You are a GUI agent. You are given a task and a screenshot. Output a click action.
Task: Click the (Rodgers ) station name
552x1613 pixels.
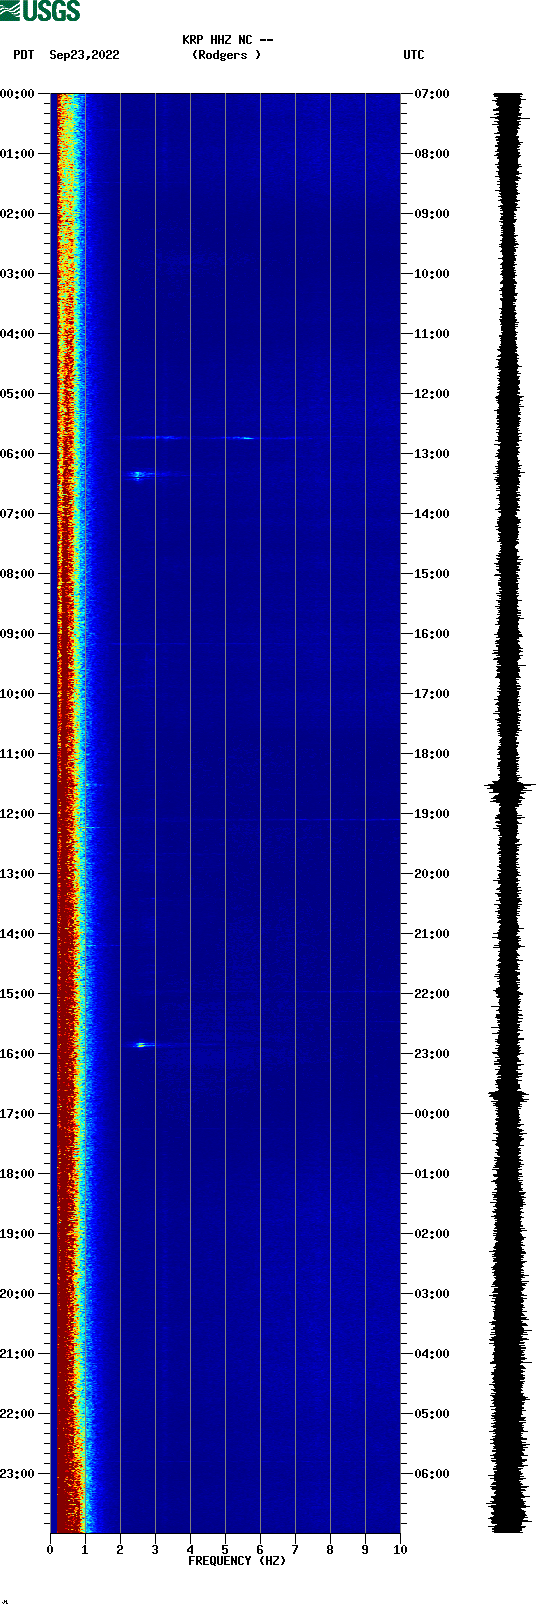(226, 55)
